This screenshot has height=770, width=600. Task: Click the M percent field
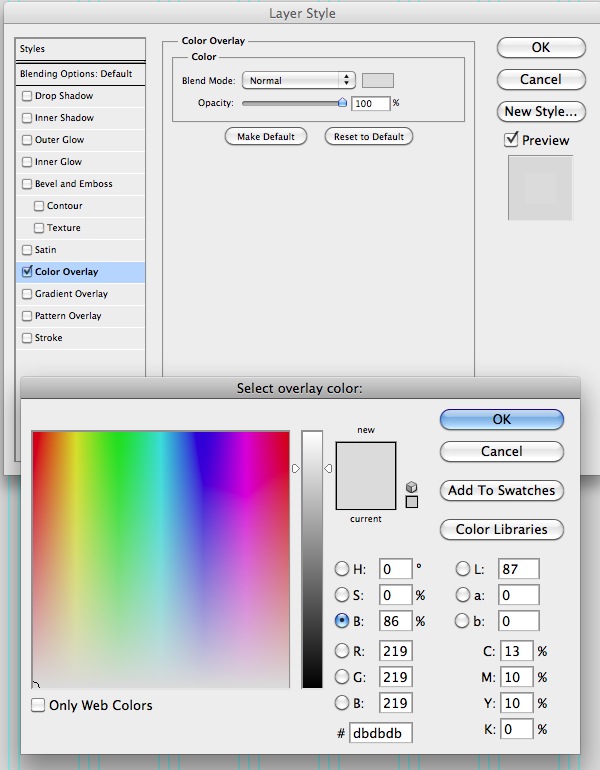tap(517, 677)
